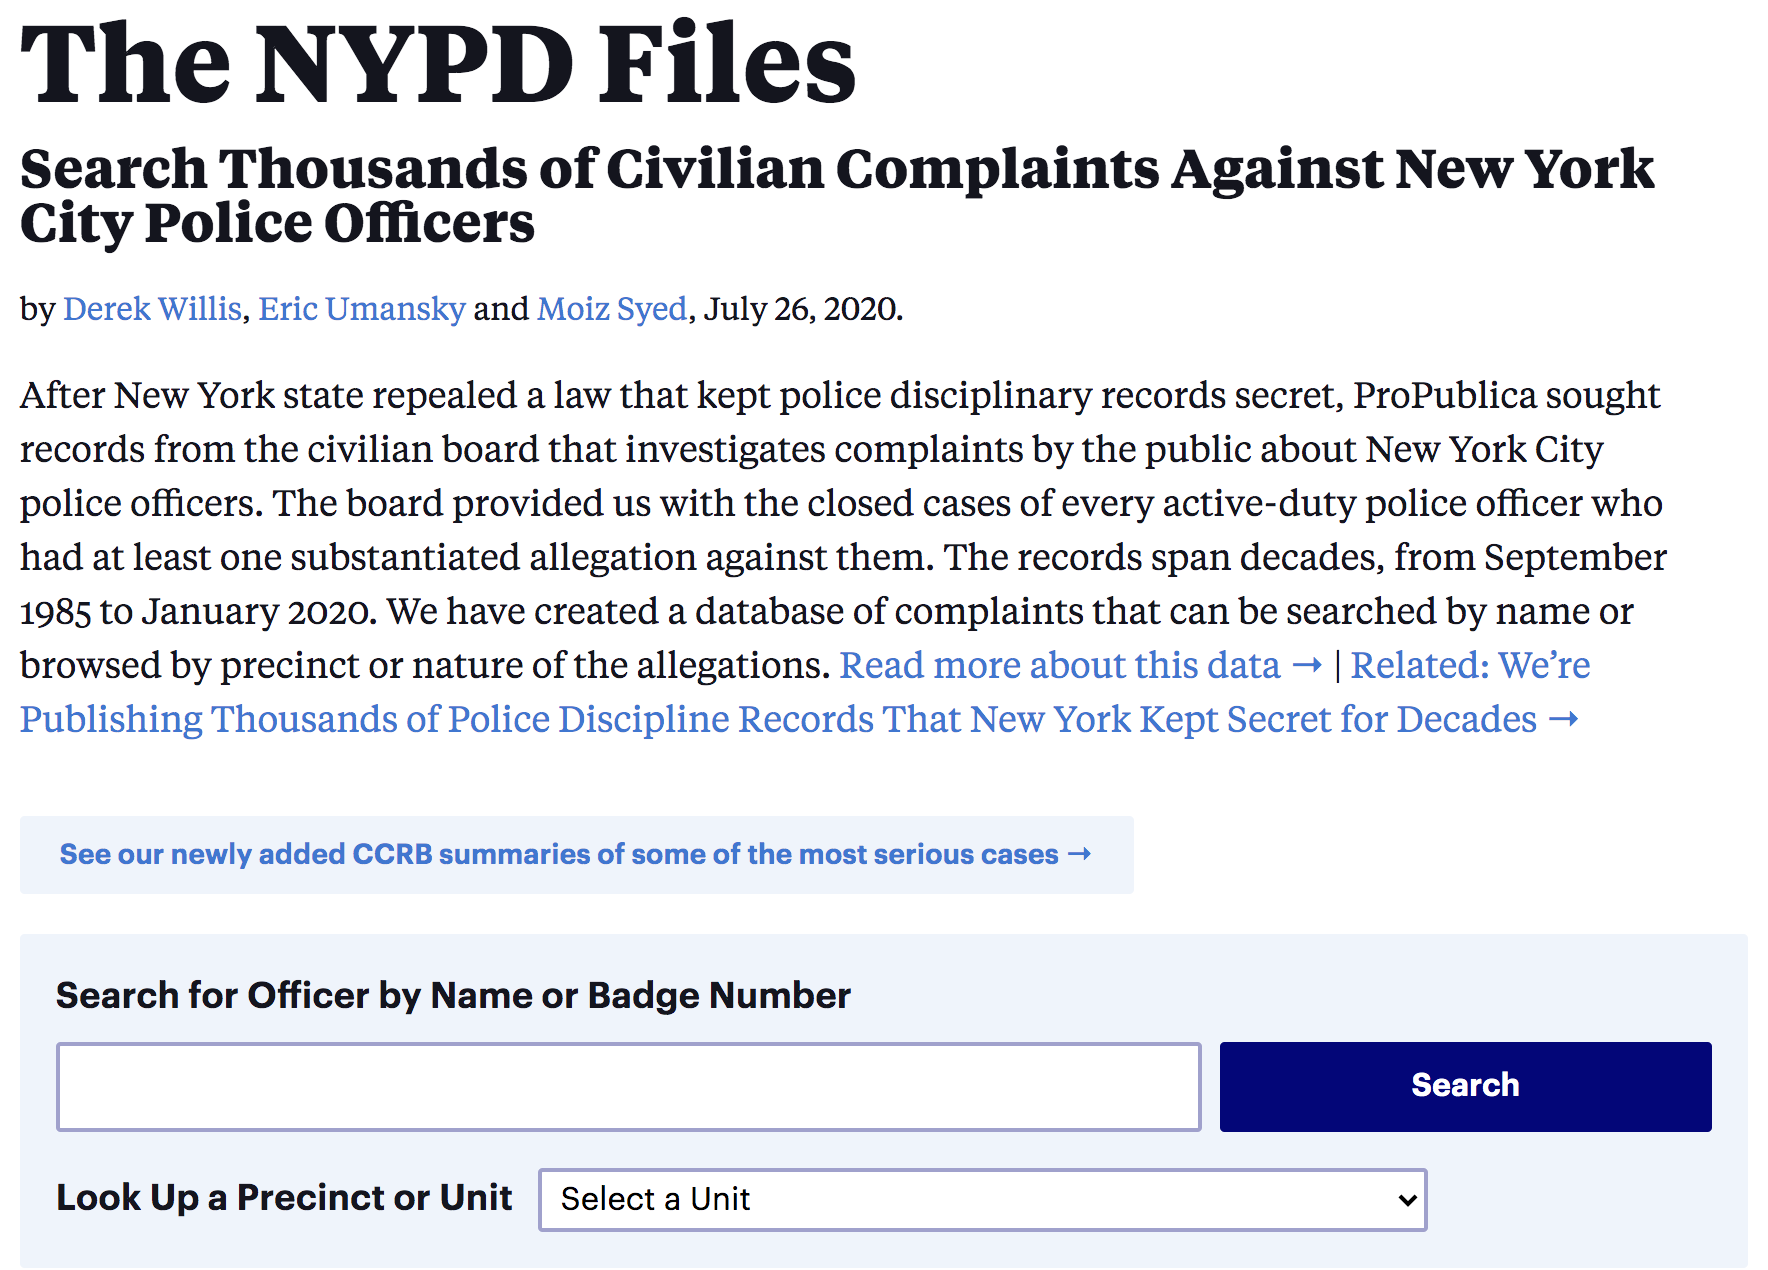Screen dimensions: 1768x1270
Task: Focus the officer name or badge search field
Action: tap(628, 1087)
